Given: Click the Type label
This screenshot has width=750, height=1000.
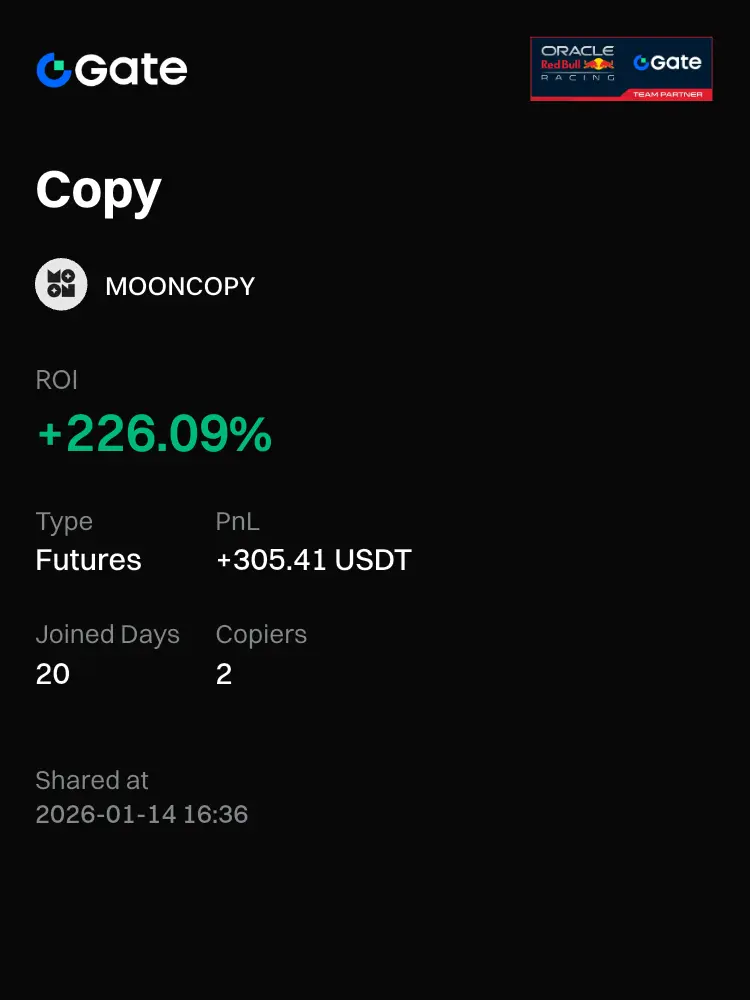Looking at the screenshot, I should 64,522.
